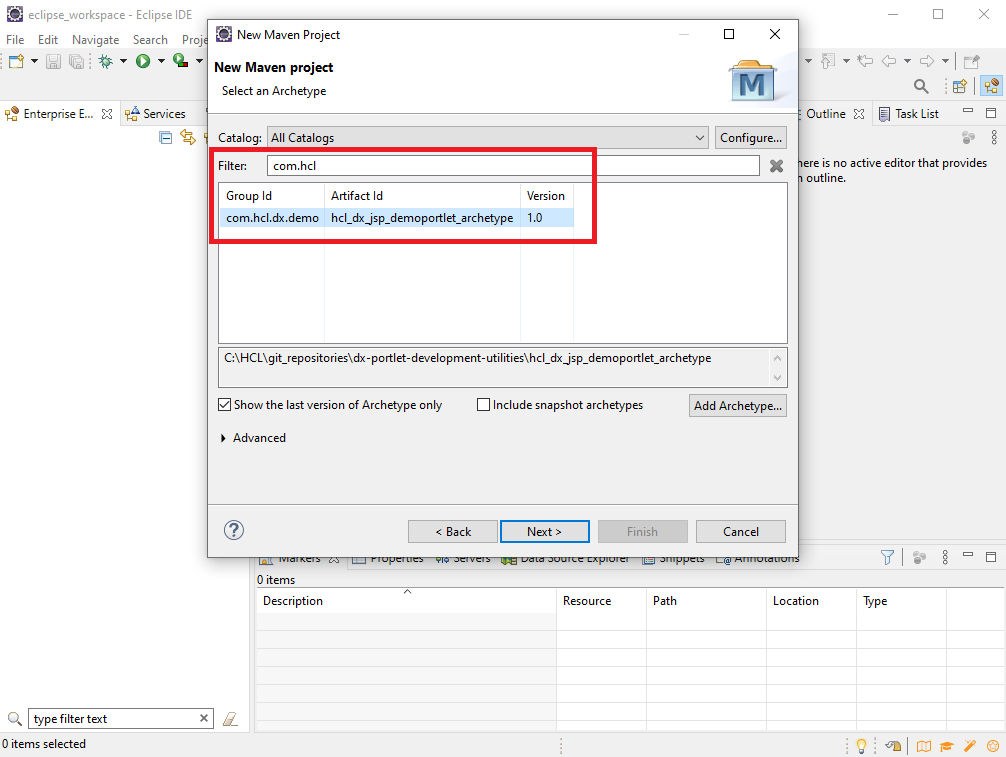Clear the archetype filter with X icon
The height and width of the screenshot is (757, 1006).
pos(776,166)
